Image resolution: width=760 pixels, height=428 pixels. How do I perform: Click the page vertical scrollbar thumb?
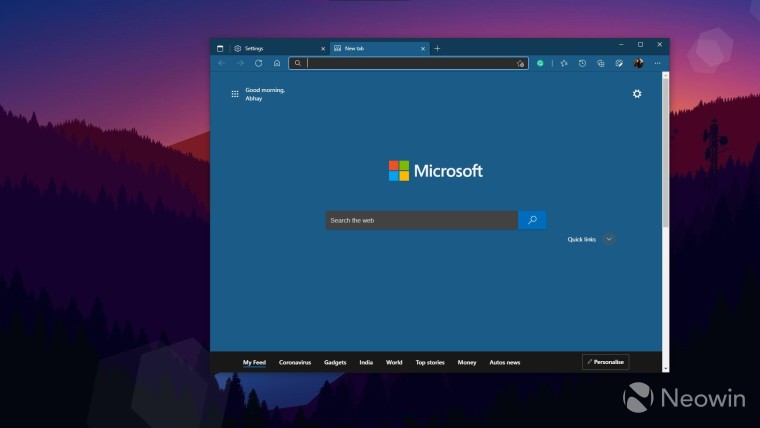665,154
